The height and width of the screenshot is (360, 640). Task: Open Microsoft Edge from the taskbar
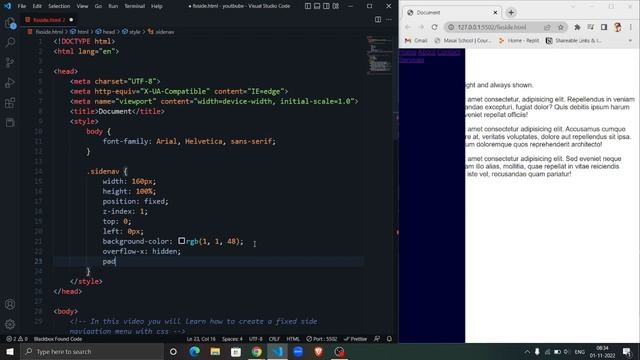pyautogui.click(x=194, y=351)
